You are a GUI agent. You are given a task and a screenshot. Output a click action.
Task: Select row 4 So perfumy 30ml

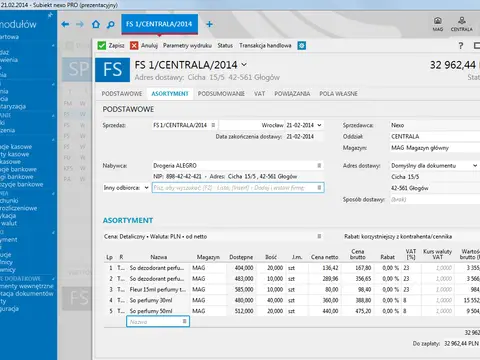292,300
